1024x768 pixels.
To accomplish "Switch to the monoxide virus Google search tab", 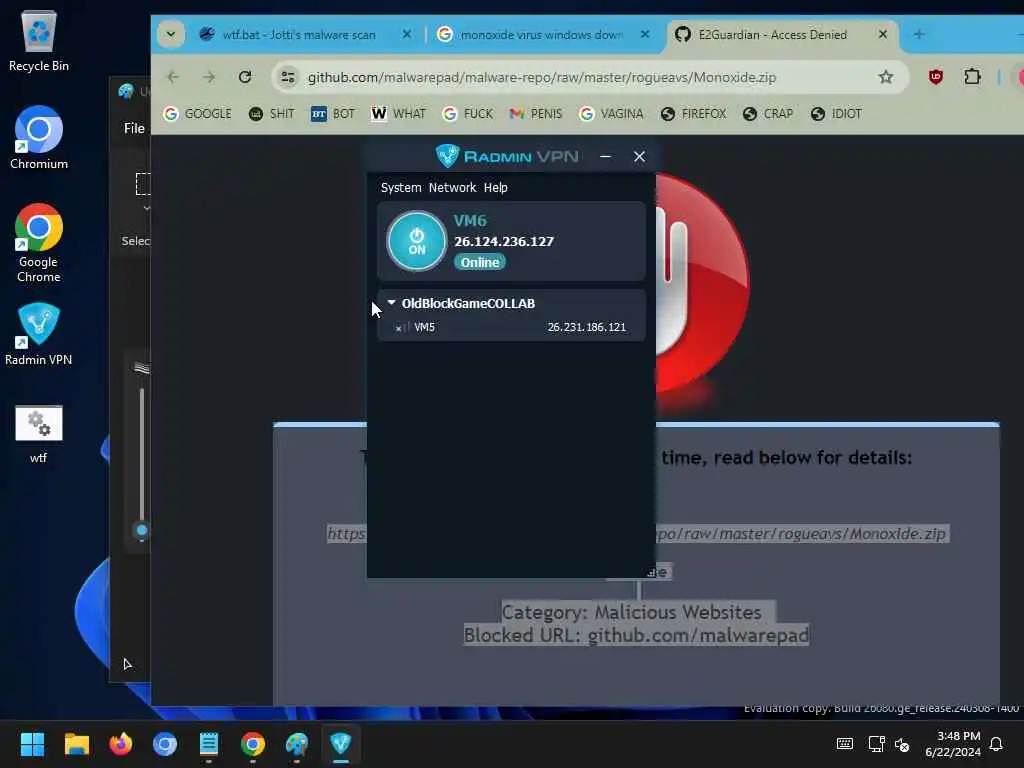I will [541, 35].
